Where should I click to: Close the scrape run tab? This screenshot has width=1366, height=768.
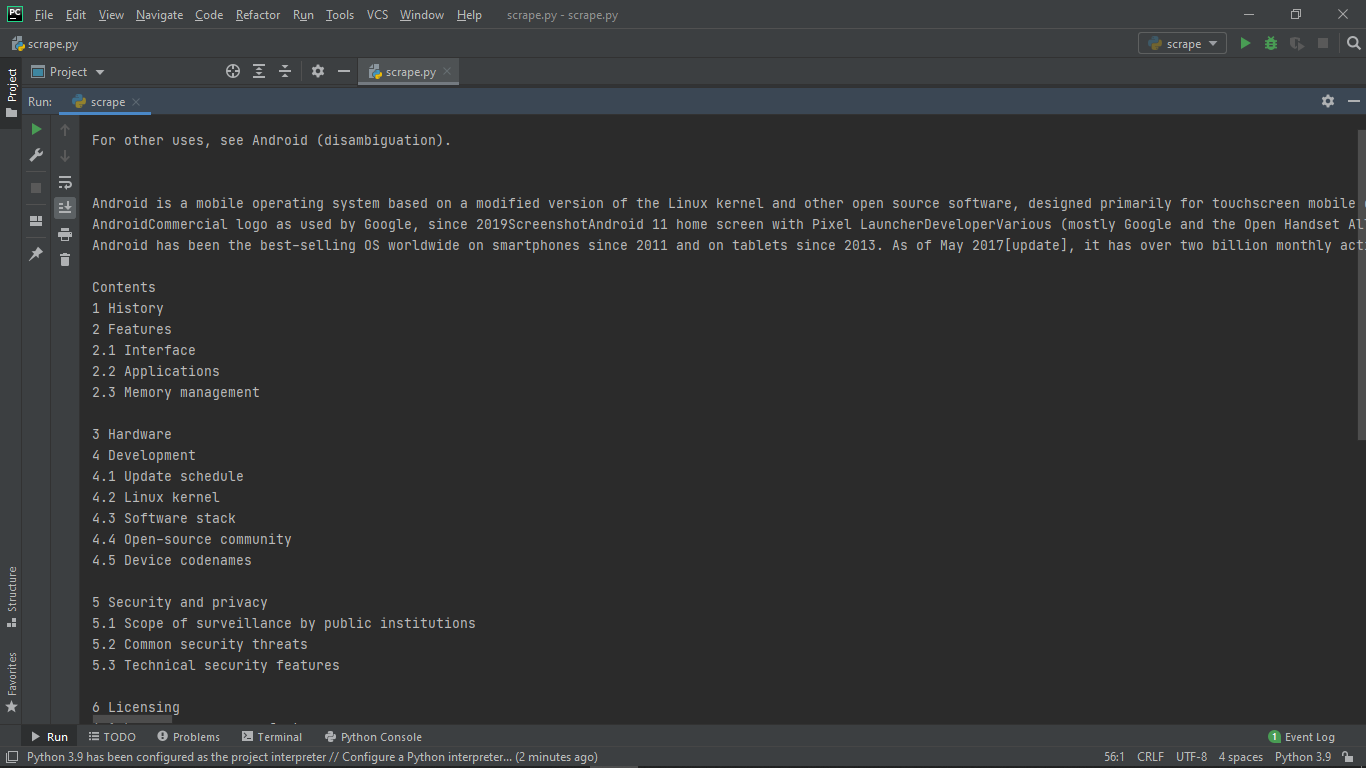136,102
